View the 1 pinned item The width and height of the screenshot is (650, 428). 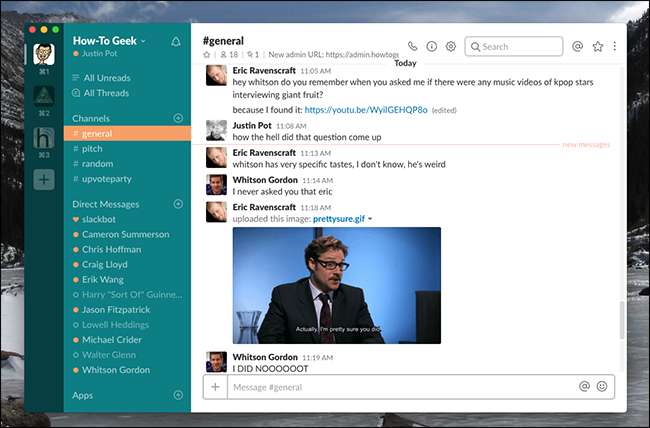tap(253, 54)
